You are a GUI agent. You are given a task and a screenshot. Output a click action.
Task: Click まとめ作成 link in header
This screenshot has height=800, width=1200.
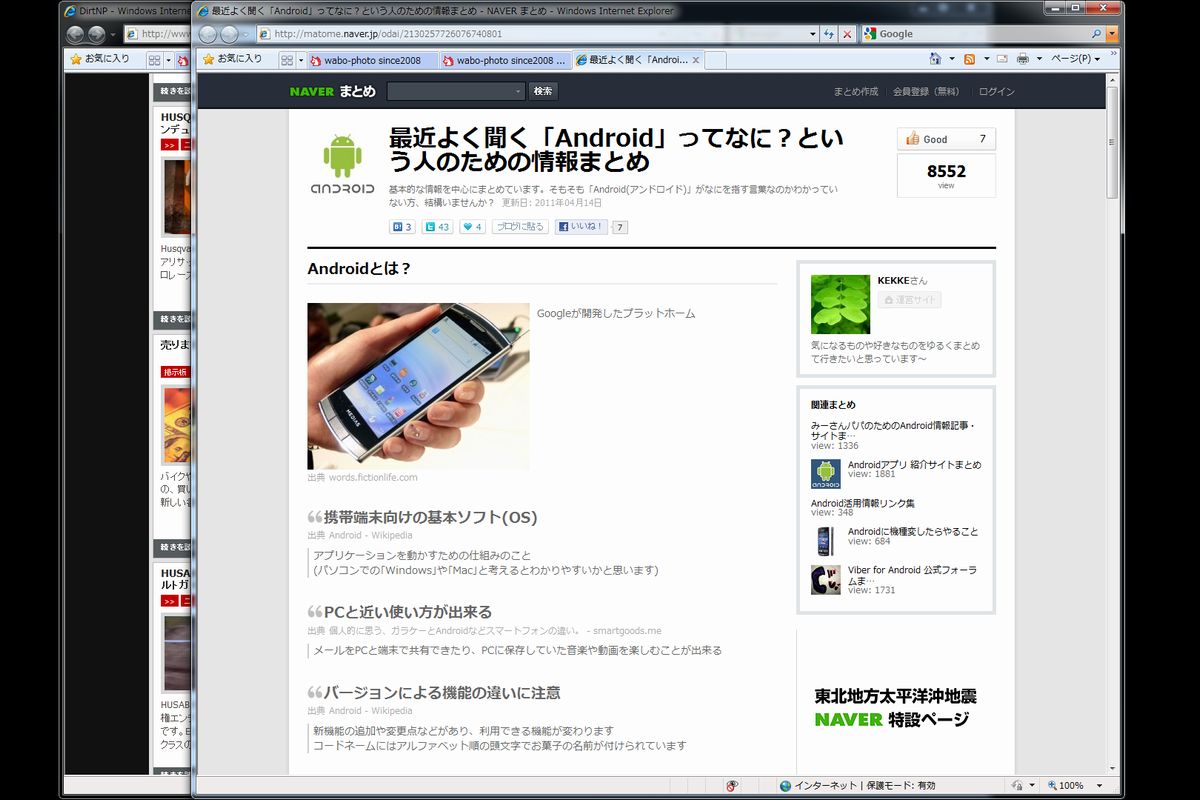pyautogui.click(x=856, y=92)
